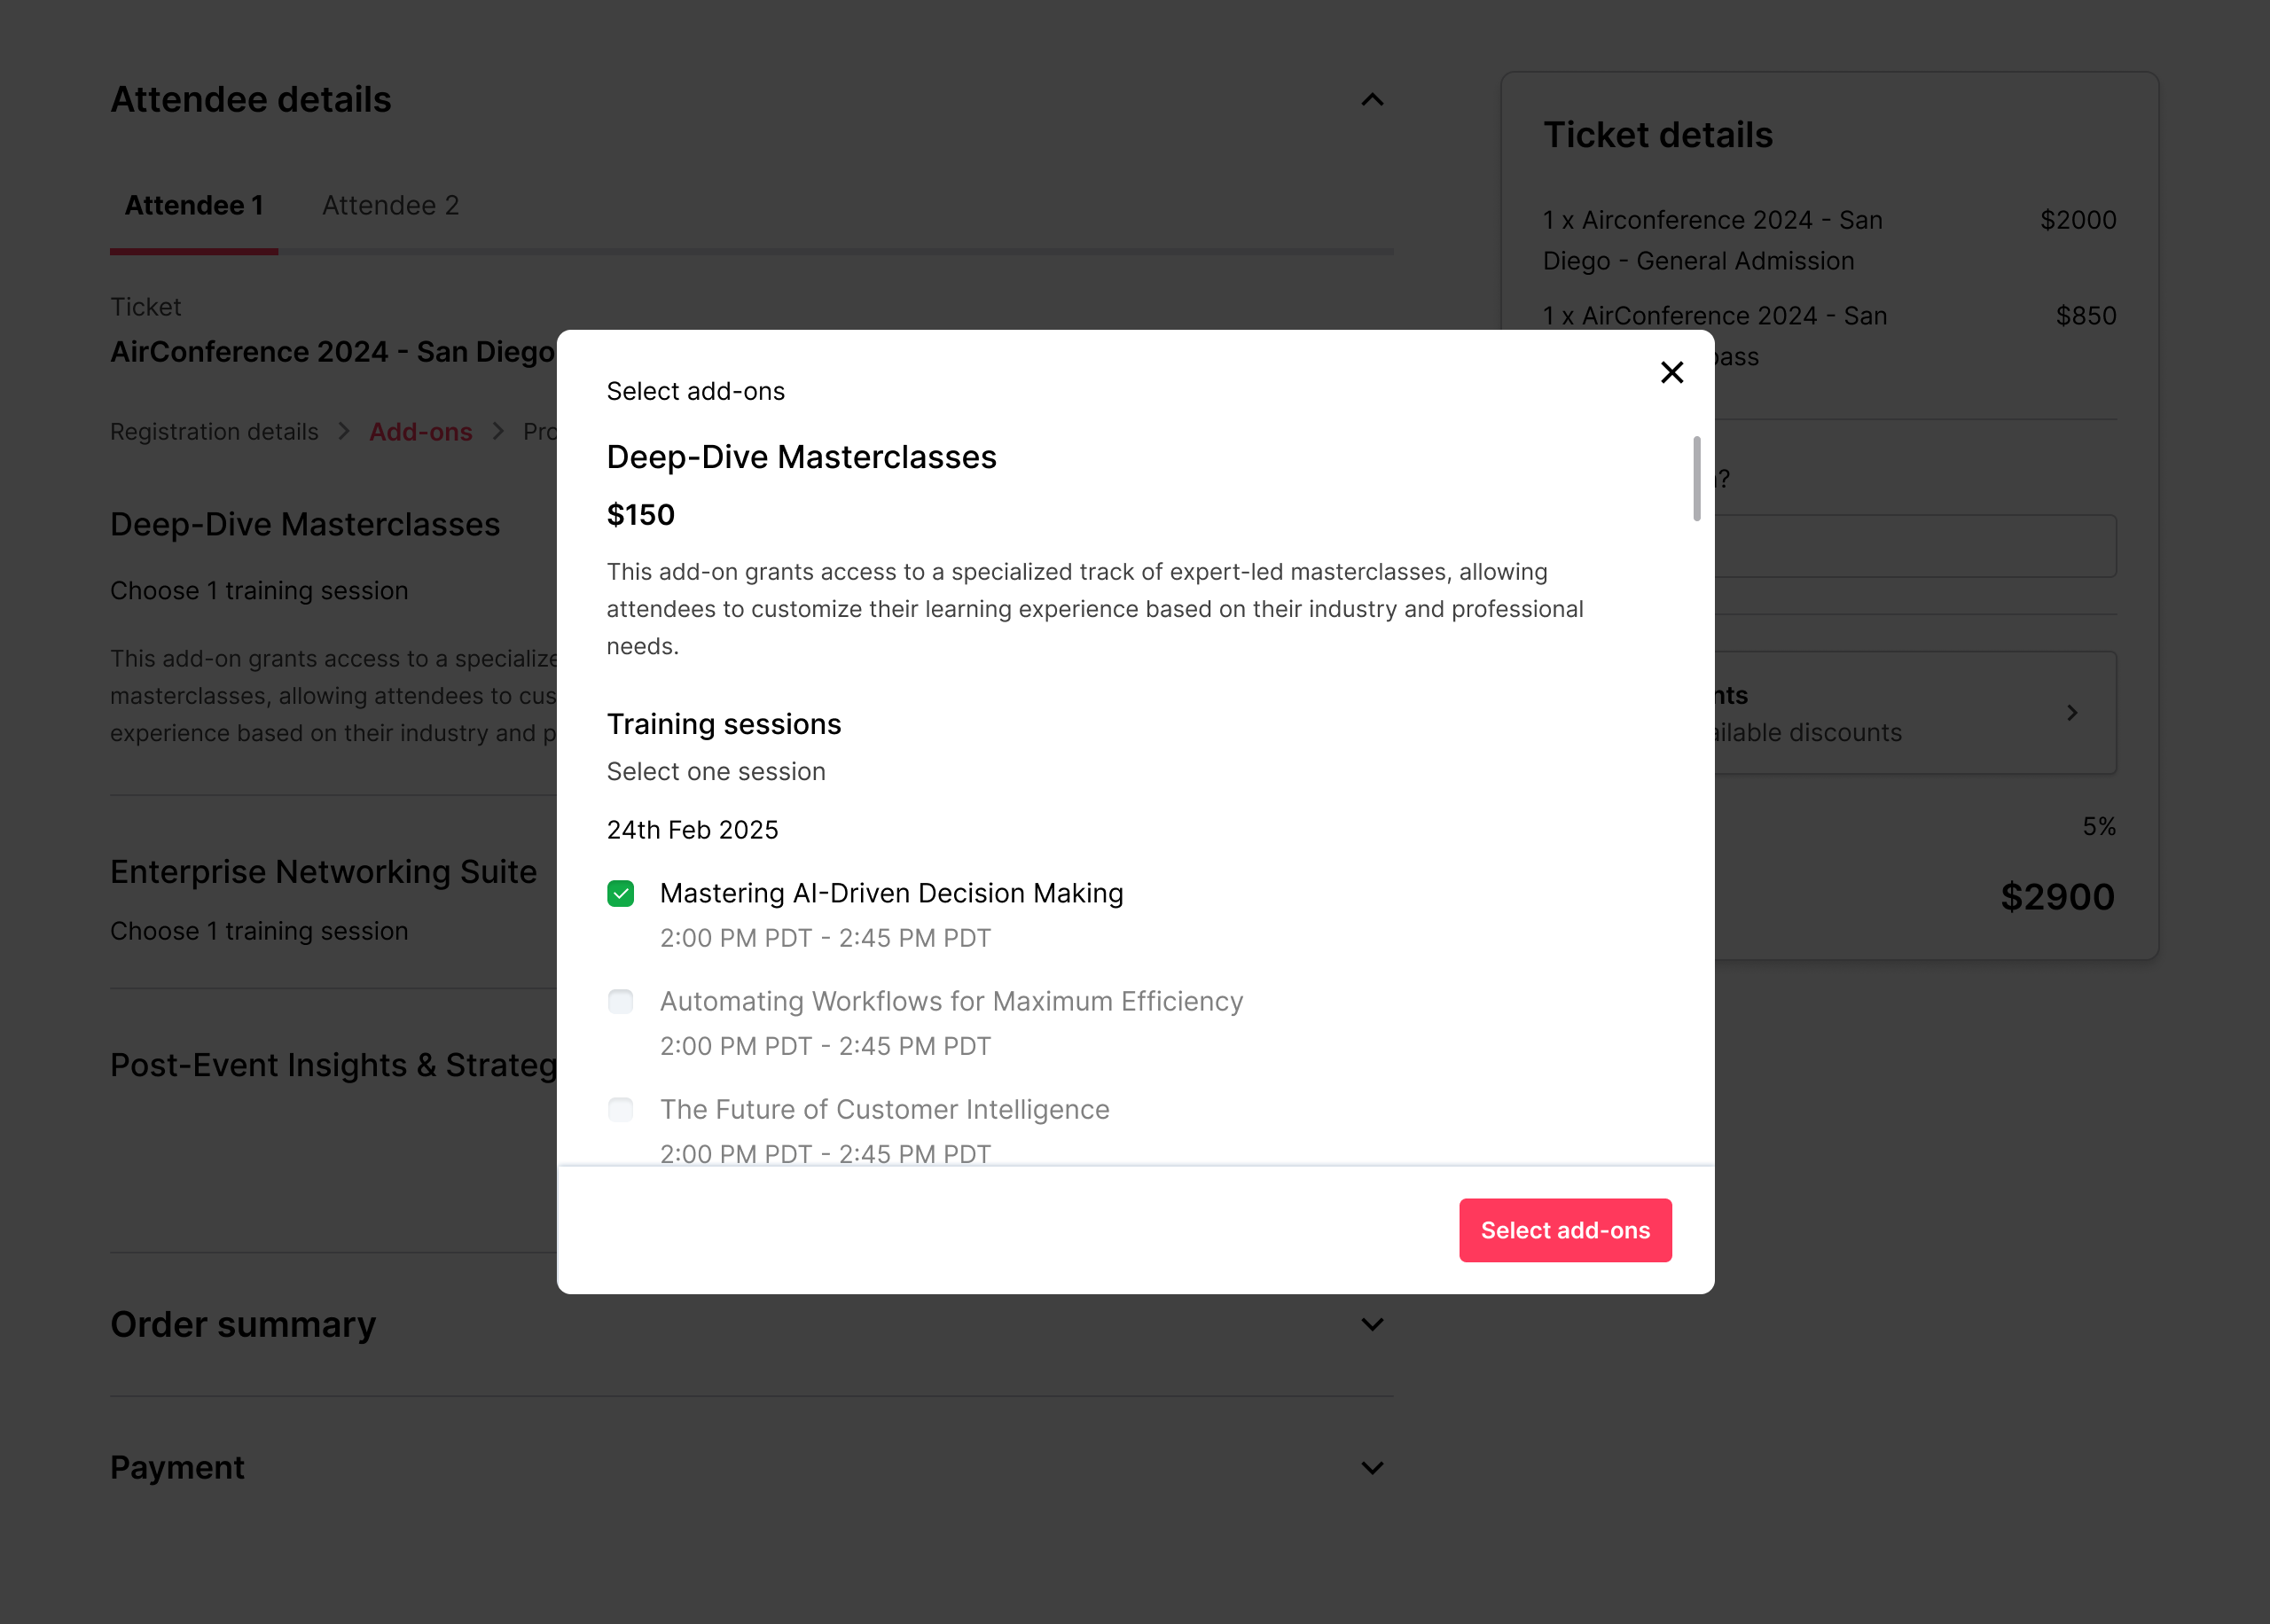The image size is (2270, 1624).
Task: Click the Deep-Dive Masterclasses heading in background
Action: coord(305,524)
